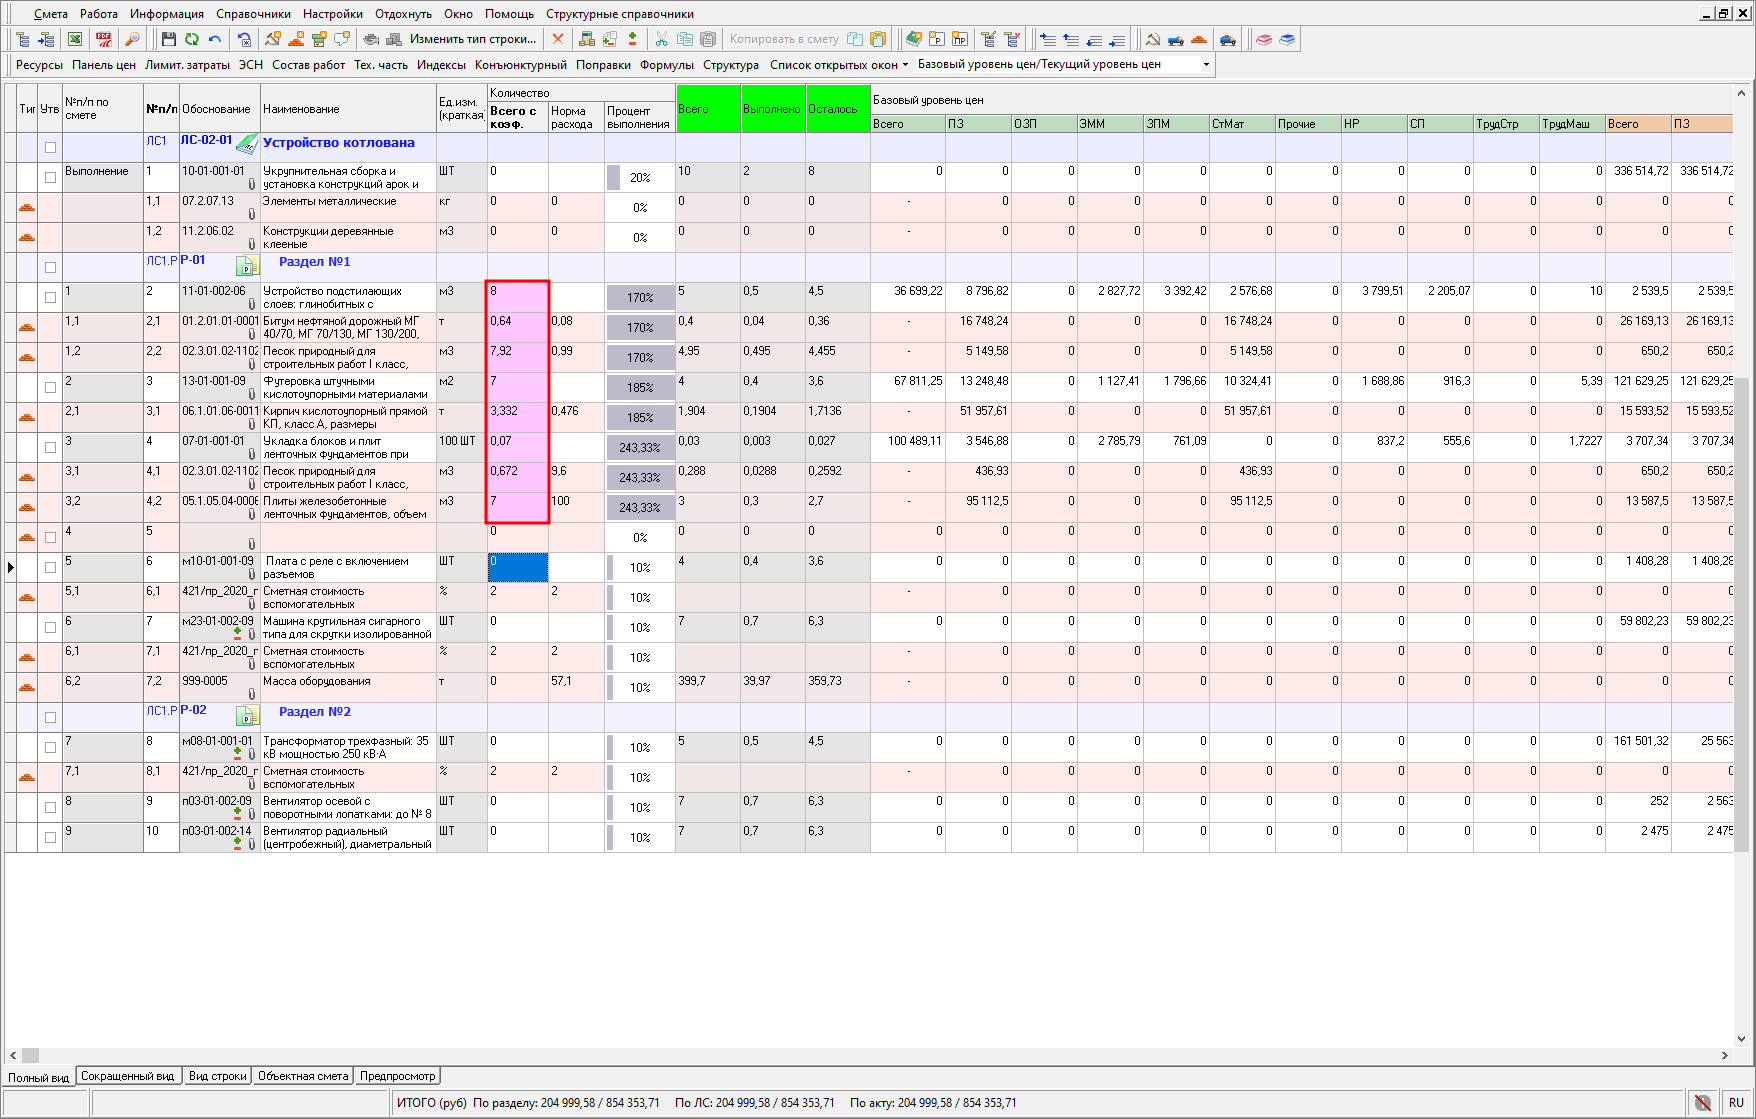Click the selected blue quantity cell
The width and height of the screenshot is (1756, 1119).
point(517,567)
